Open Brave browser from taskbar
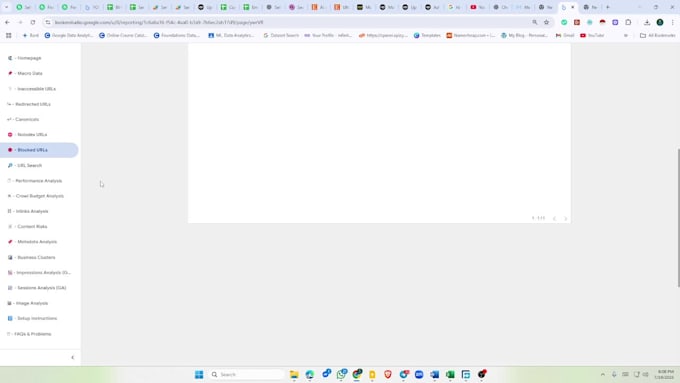Screen dimensions: 680x383 coord(388,374)
